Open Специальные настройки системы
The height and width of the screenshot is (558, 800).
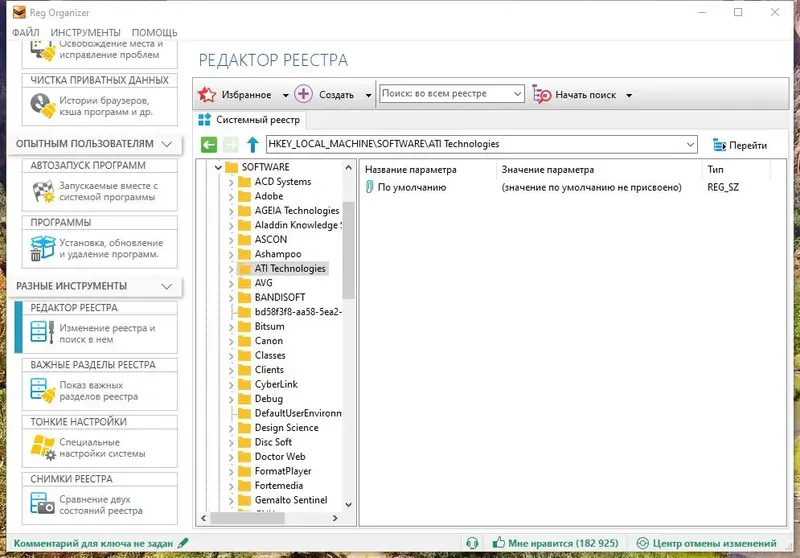coord(102,448)
